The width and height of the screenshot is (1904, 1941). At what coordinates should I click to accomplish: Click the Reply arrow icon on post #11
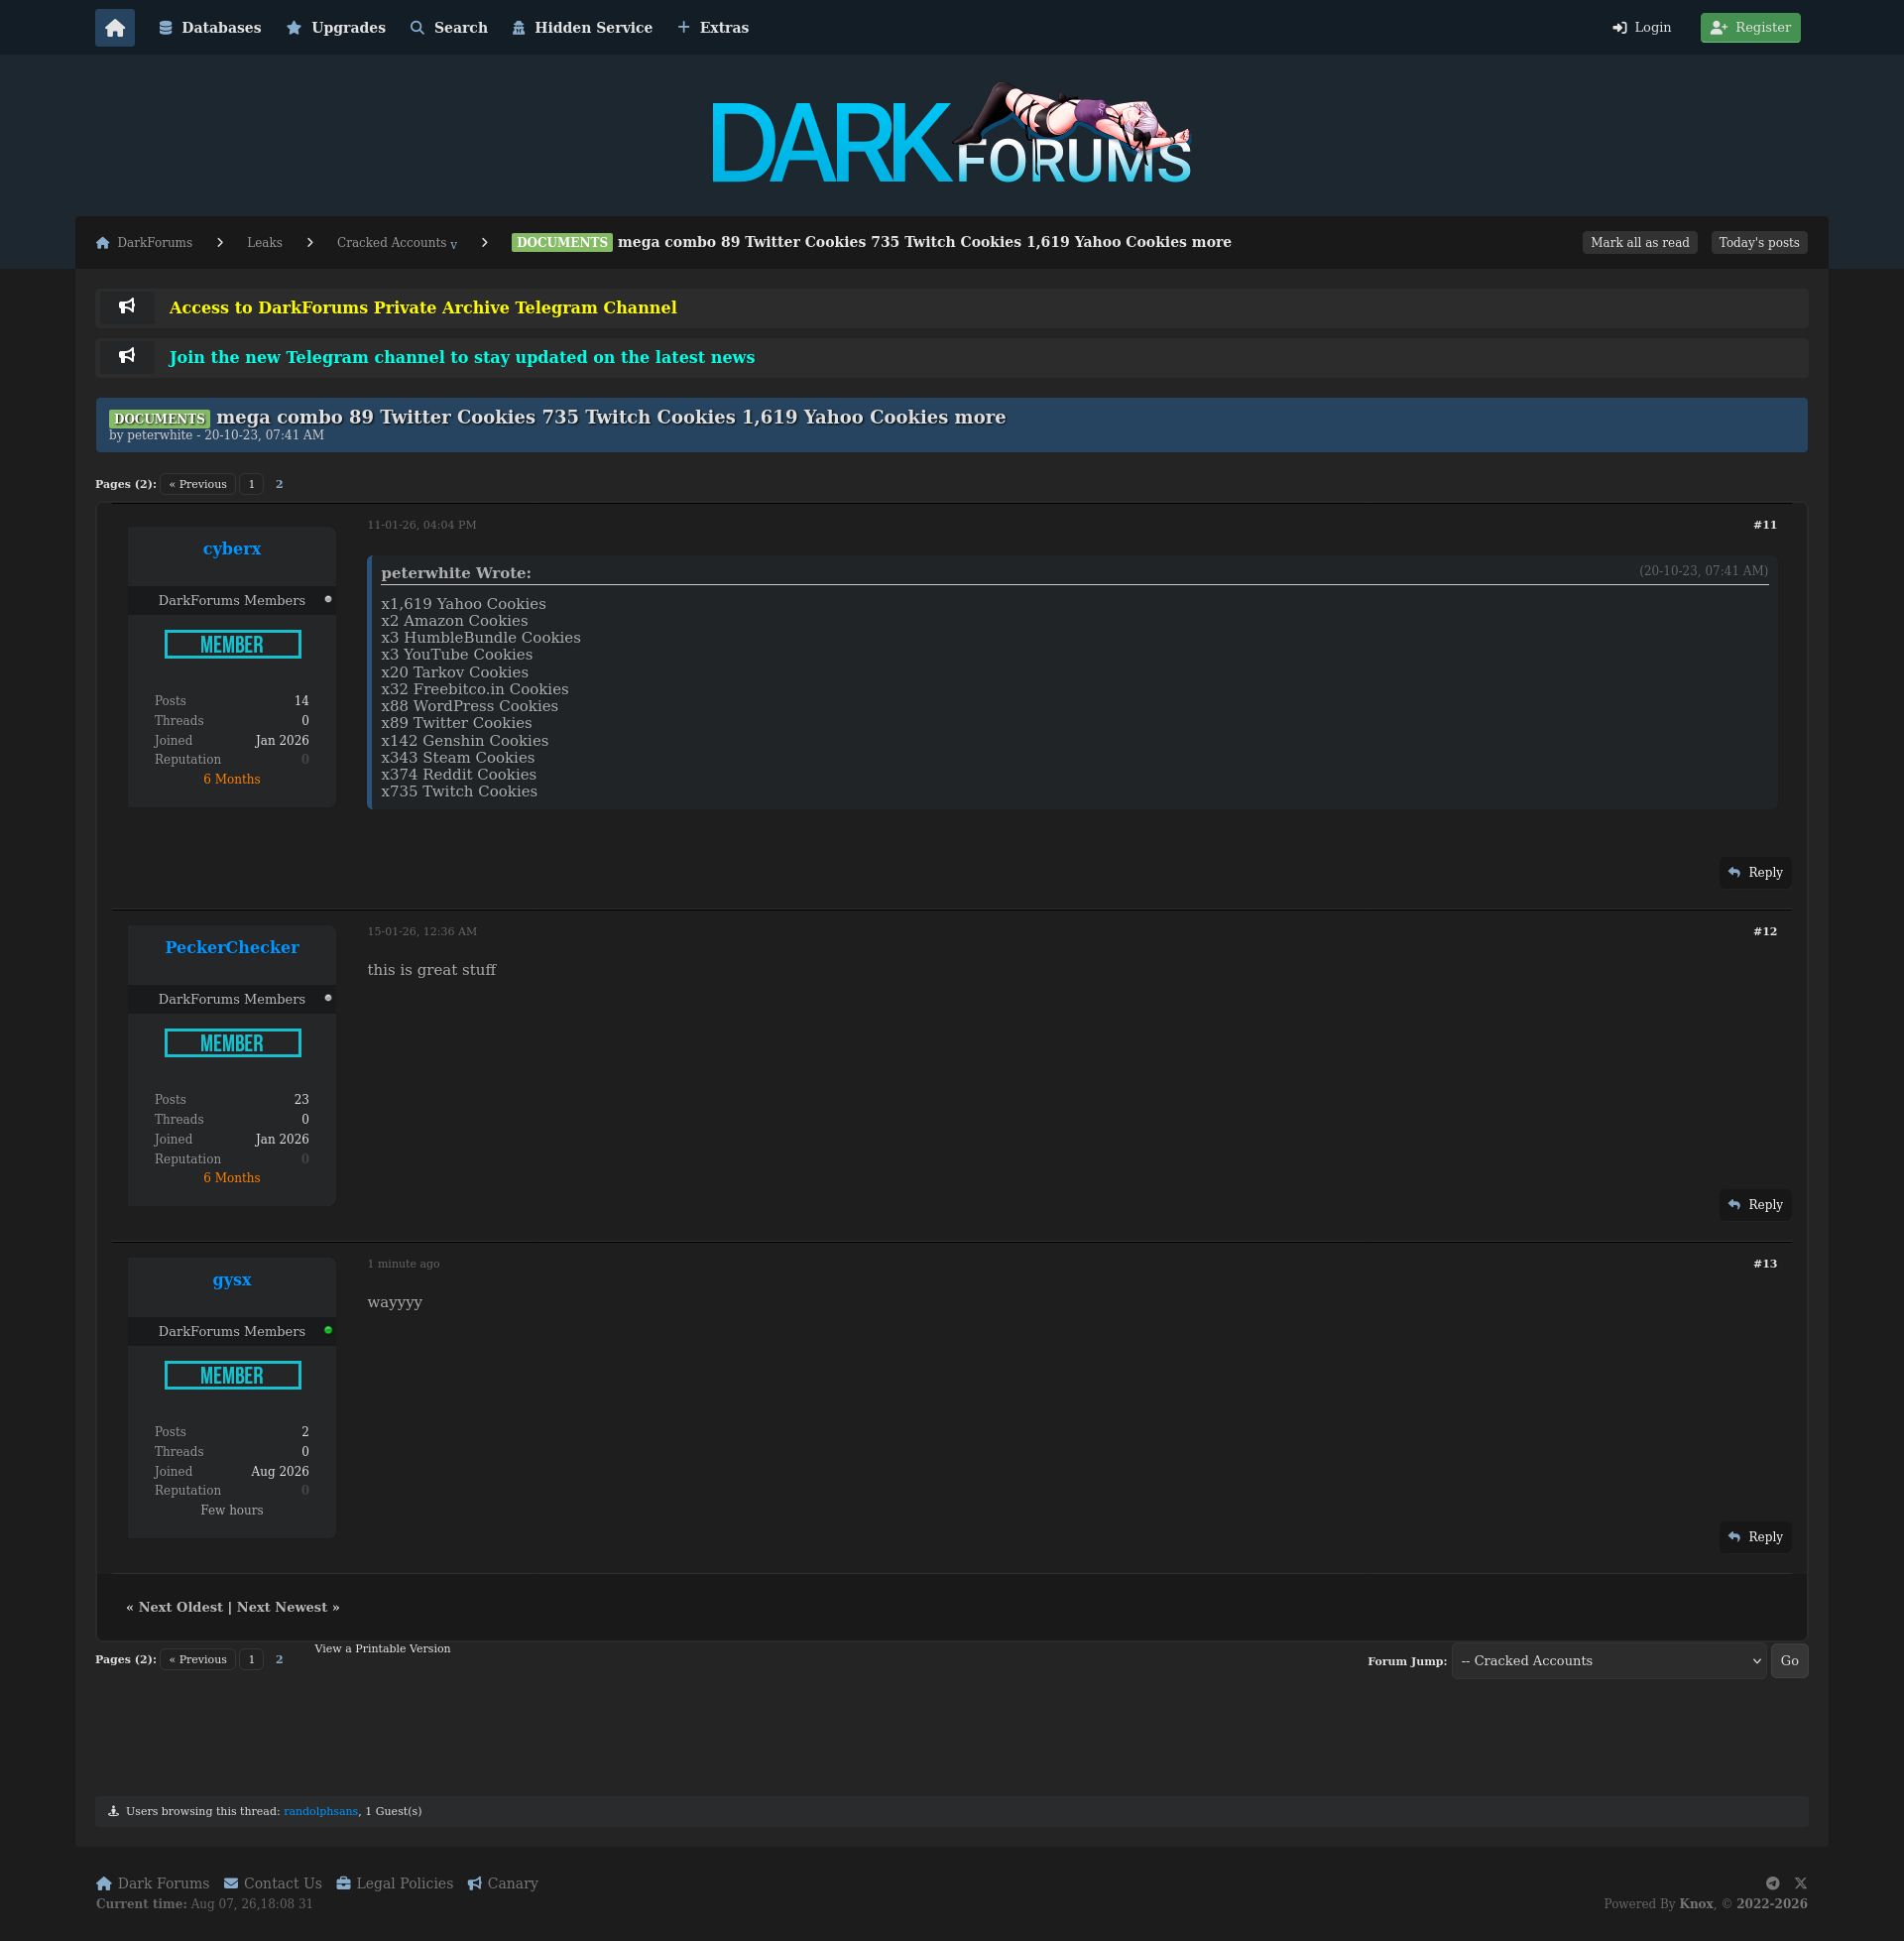tap(1734, 873)
